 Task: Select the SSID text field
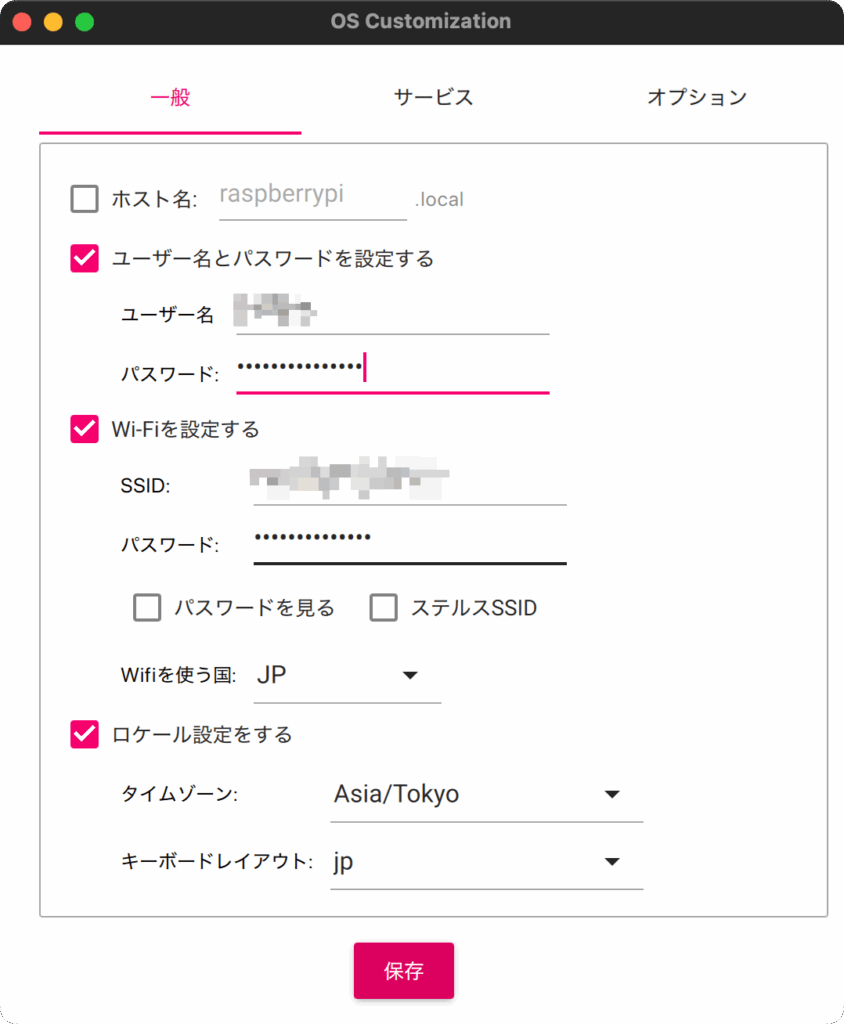point(410,483)
